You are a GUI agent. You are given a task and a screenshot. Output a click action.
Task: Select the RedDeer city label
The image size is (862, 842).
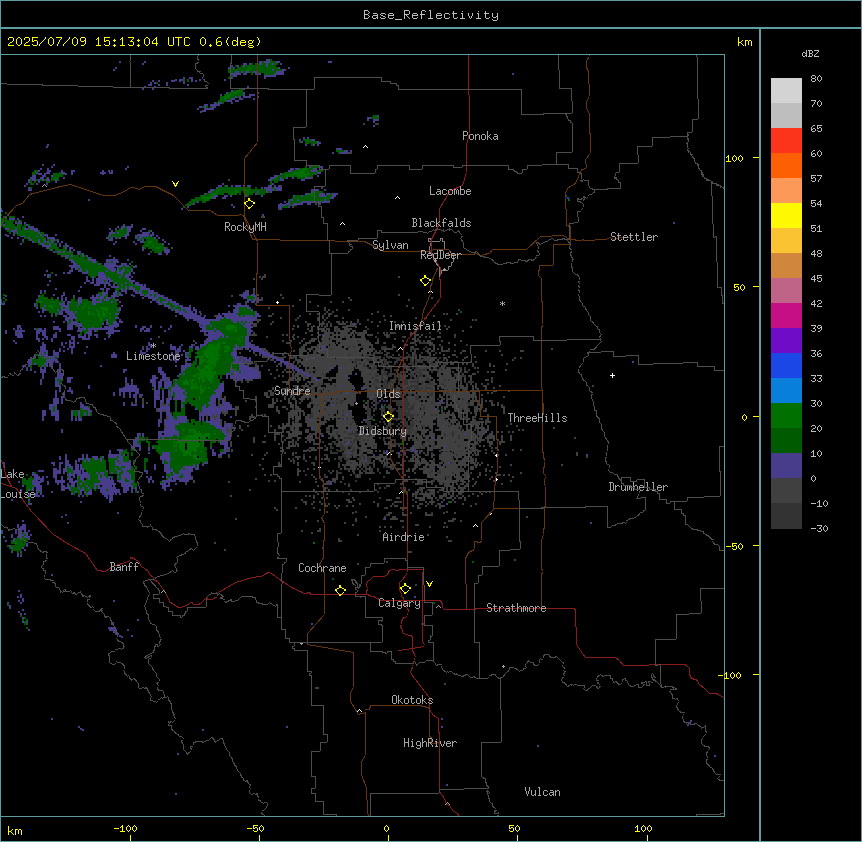click(x=440, y=255)
